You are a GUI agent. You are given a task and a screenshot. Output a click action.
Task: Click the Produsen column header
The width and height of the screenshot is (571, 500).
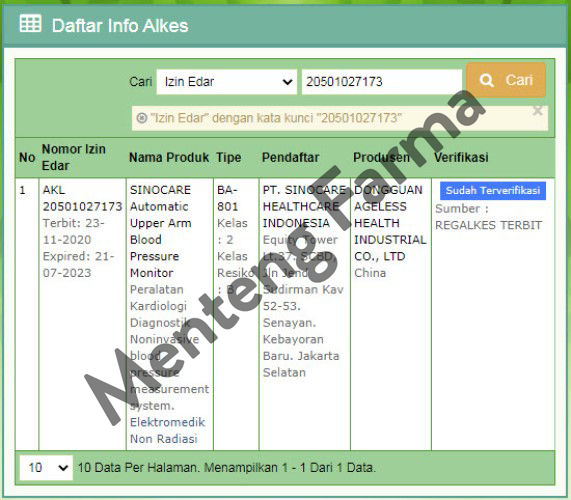click(381, 157)
